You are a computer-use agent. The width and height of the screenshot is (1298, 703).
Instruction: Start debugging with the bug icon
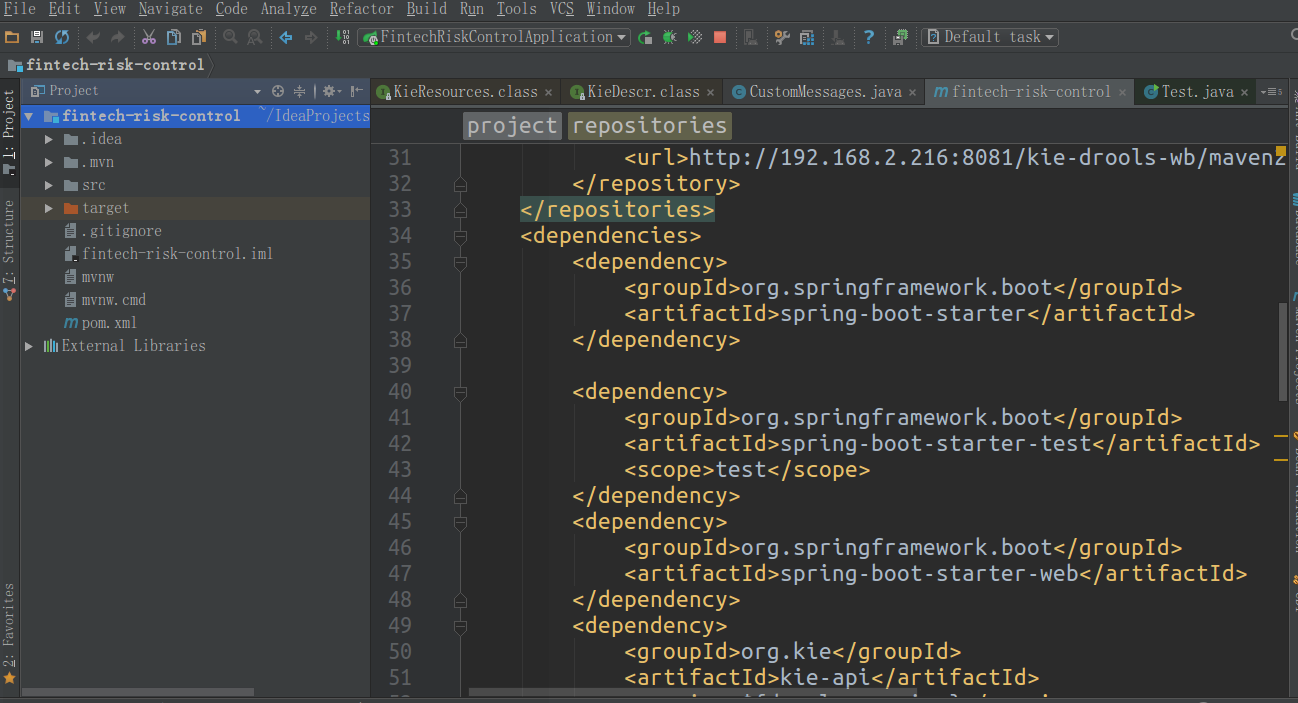click(670, 37)
